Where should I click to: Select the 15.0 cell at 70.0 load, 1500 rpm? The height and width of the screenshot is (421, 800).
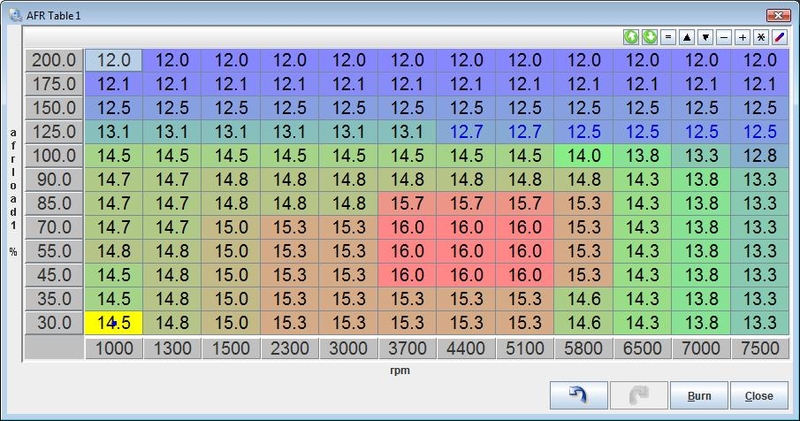(x=231, y=227)
